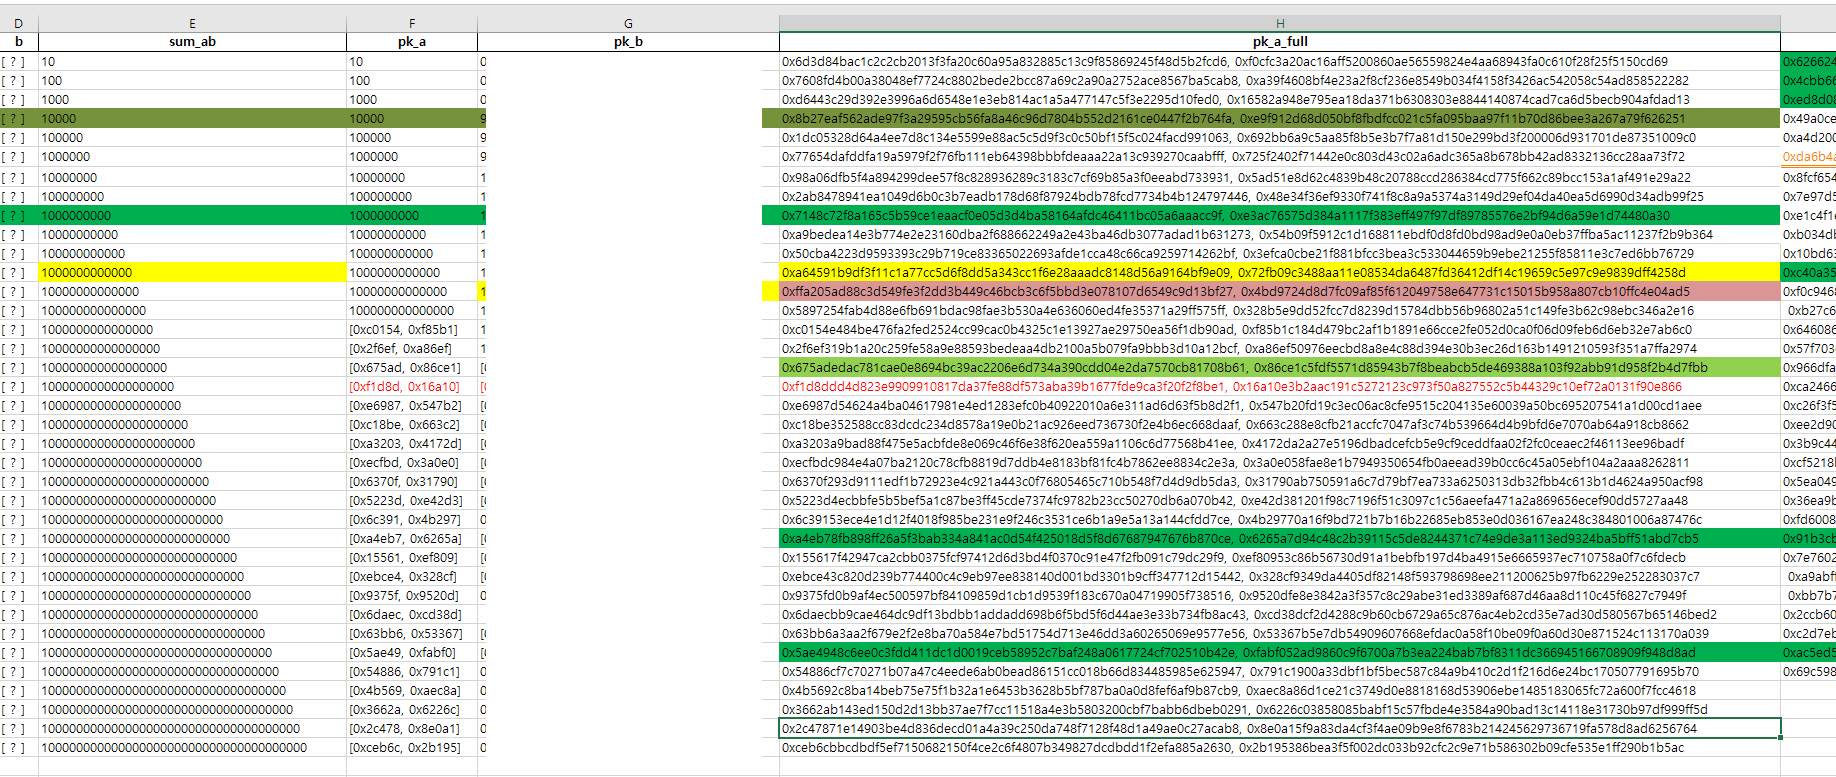Select pk_a_full cell starting 0x5897254fab4d
1836x777 pixels.
1280,310
